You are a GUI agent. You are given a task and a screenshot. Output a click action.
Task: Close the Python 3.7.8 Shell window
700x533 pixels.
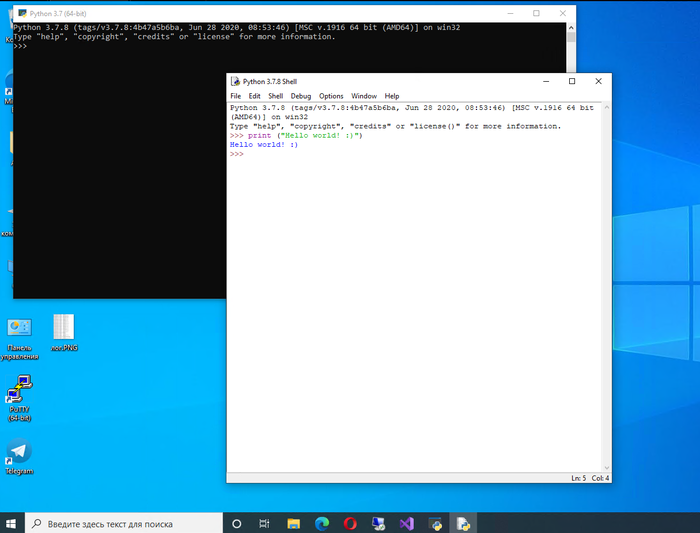tap(598, 81)
